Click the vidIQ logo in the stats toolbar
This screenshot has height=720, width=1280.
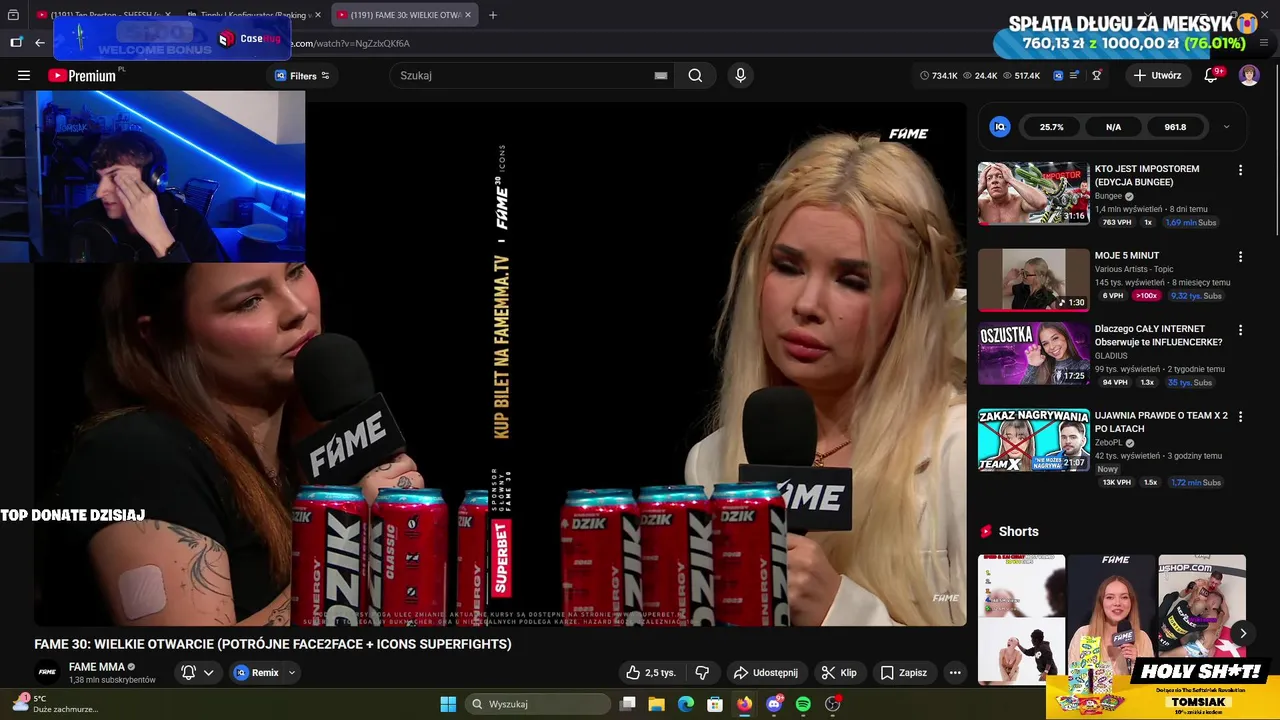pos(1058,75)
